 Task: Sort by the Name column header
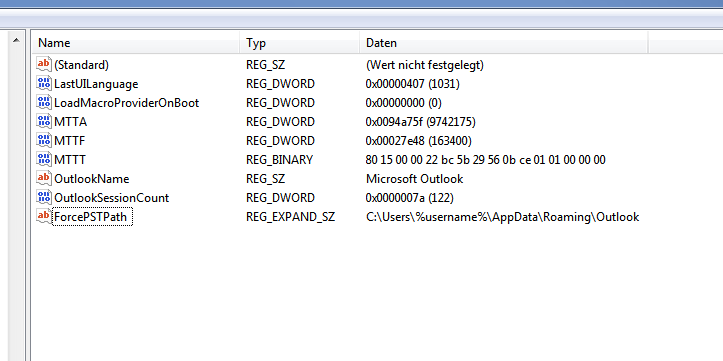136,43
